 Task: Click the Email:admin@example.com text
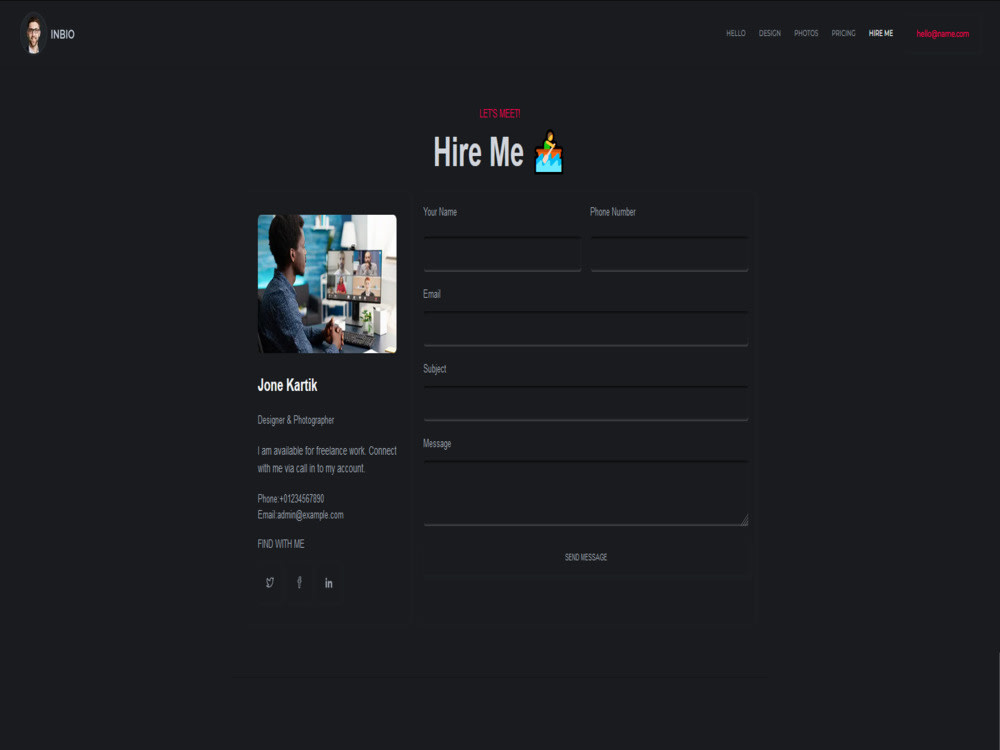coord(300,515)
